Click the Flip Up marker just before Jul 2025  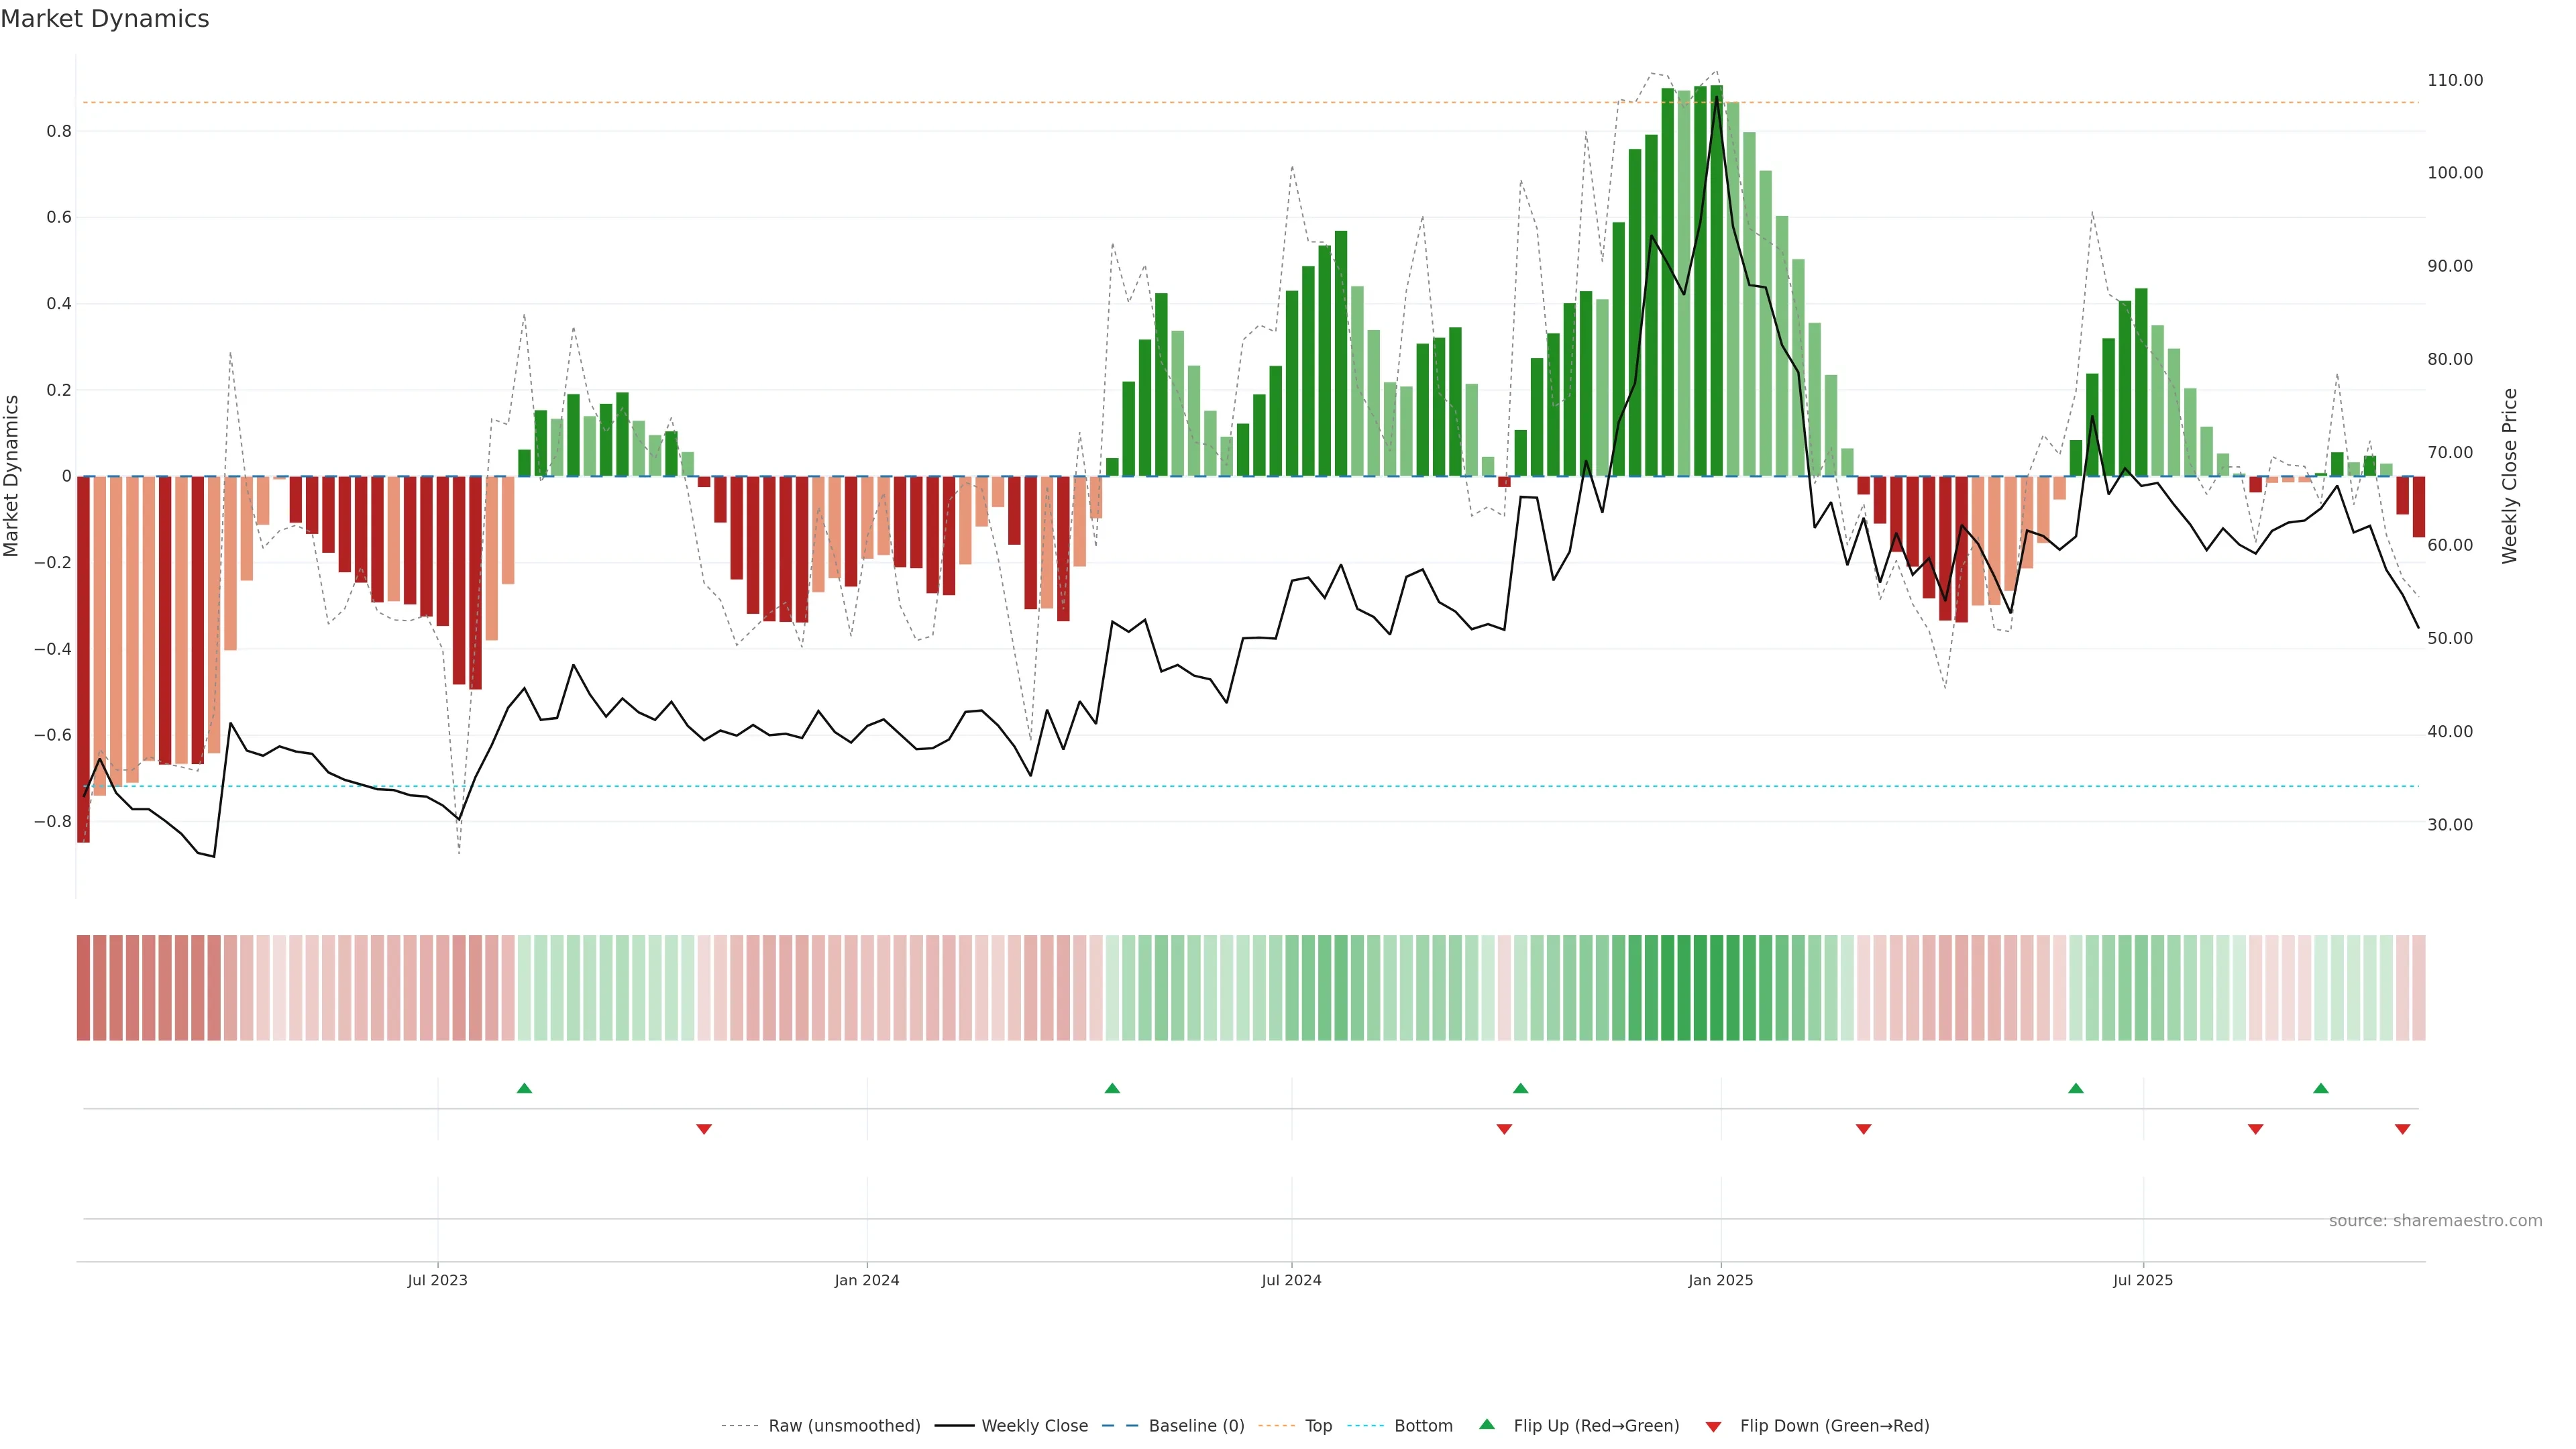[x=2076, y=1088]
